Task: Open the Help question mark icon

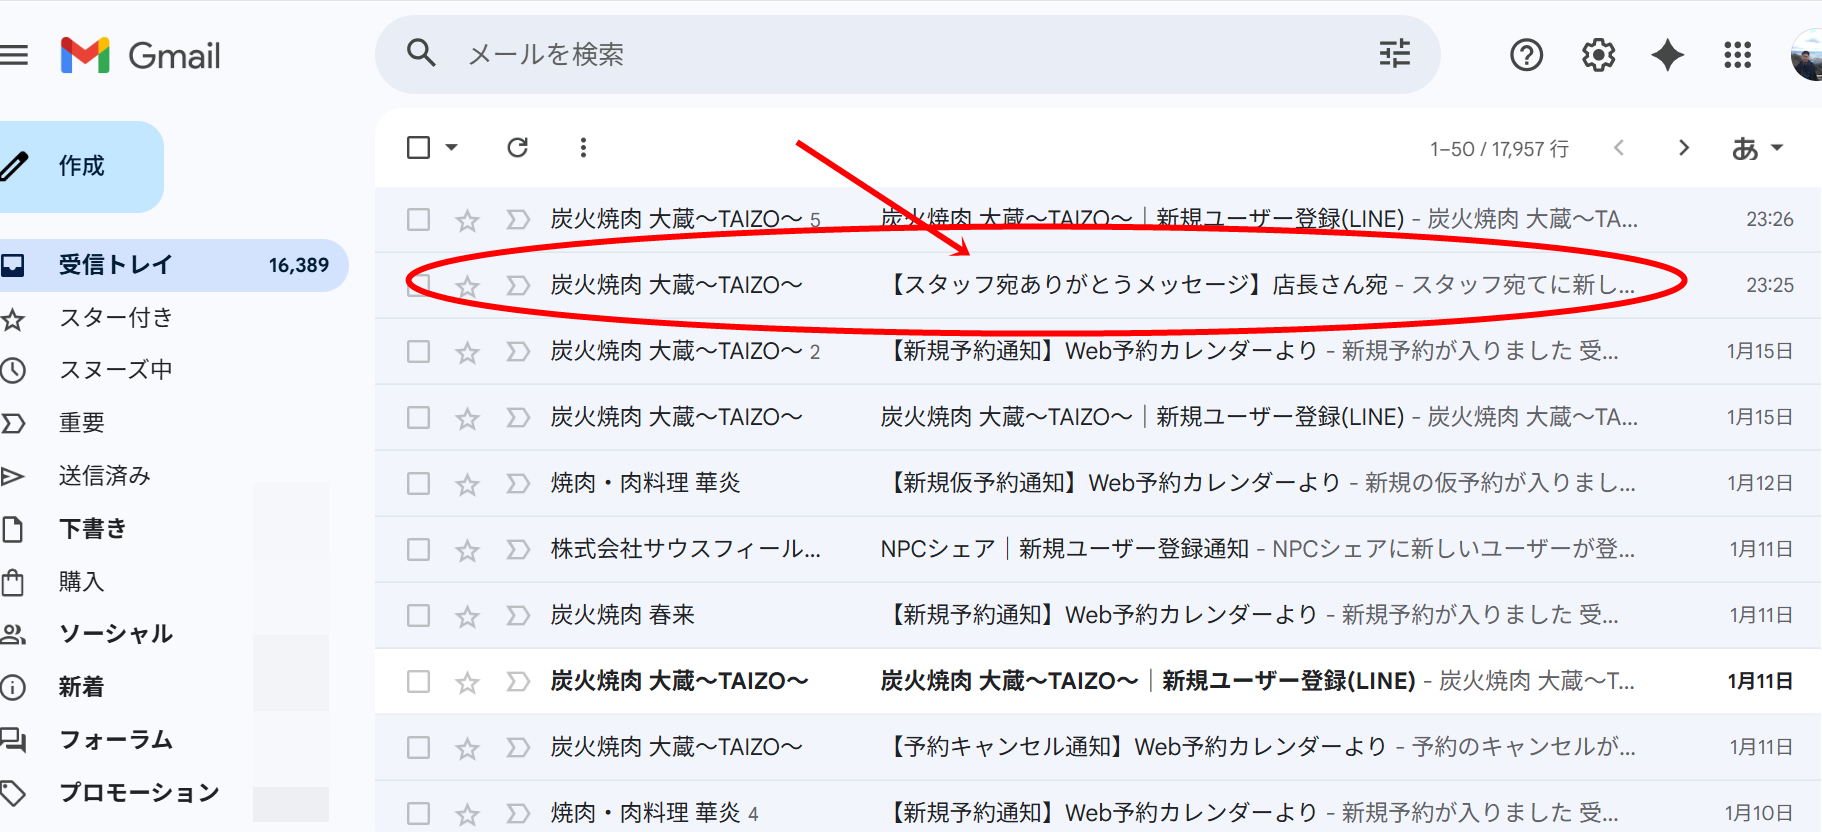Action: click(1526, 55)
